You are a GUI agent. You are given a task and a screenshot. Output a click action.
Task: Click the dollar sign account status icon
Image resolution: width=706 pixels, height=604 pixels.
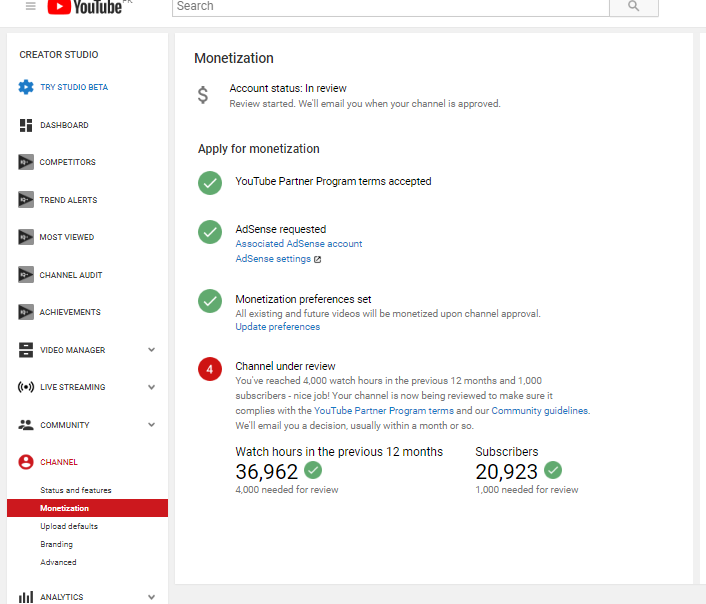pyautogui.click(x=203, y=95)
